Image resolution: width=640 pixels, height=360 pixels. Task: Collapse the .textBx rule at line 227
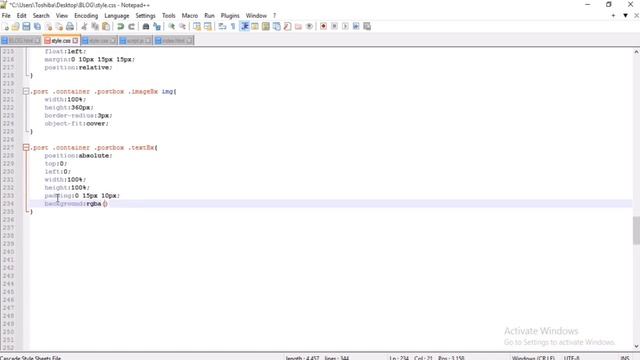[x=26, y=147]
